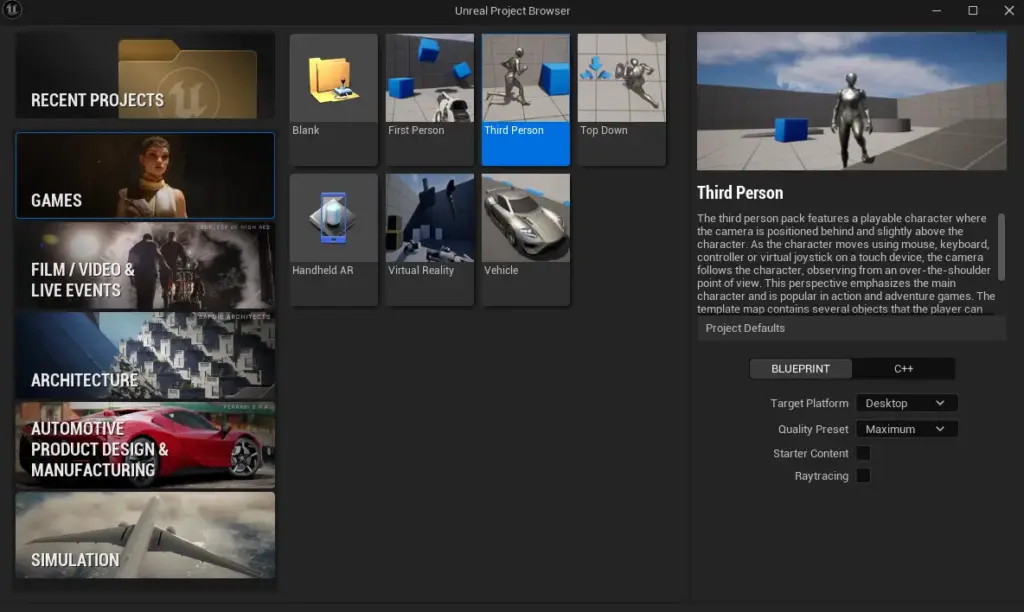Switch to the Games category

point(145,175)
